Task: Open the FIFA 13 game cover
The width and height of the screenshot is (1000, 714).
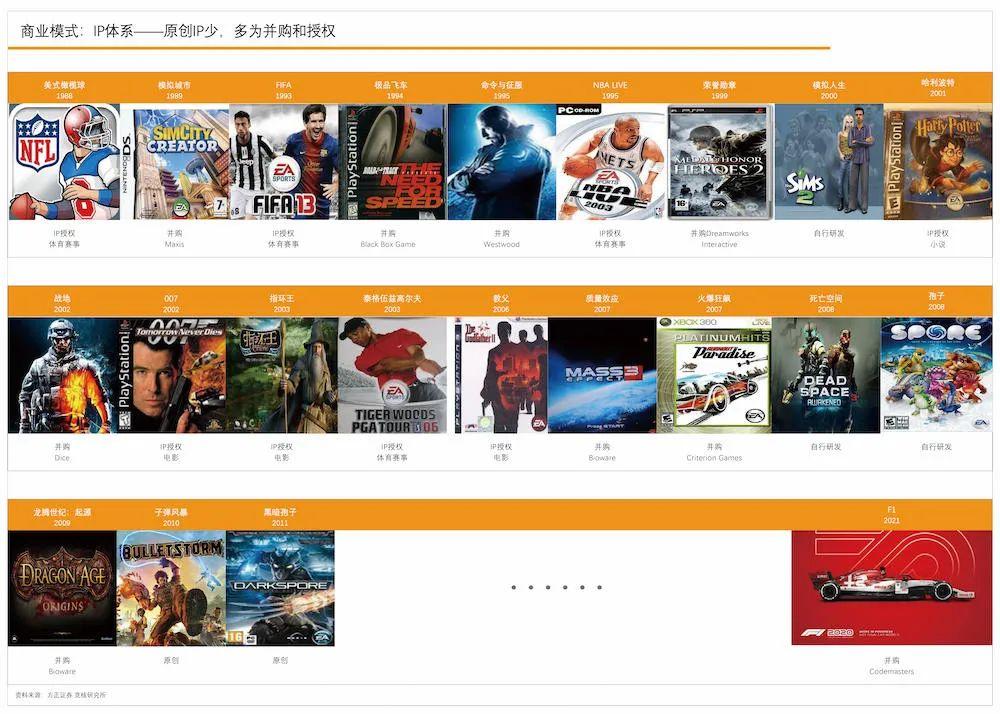Action: point(284,162)
